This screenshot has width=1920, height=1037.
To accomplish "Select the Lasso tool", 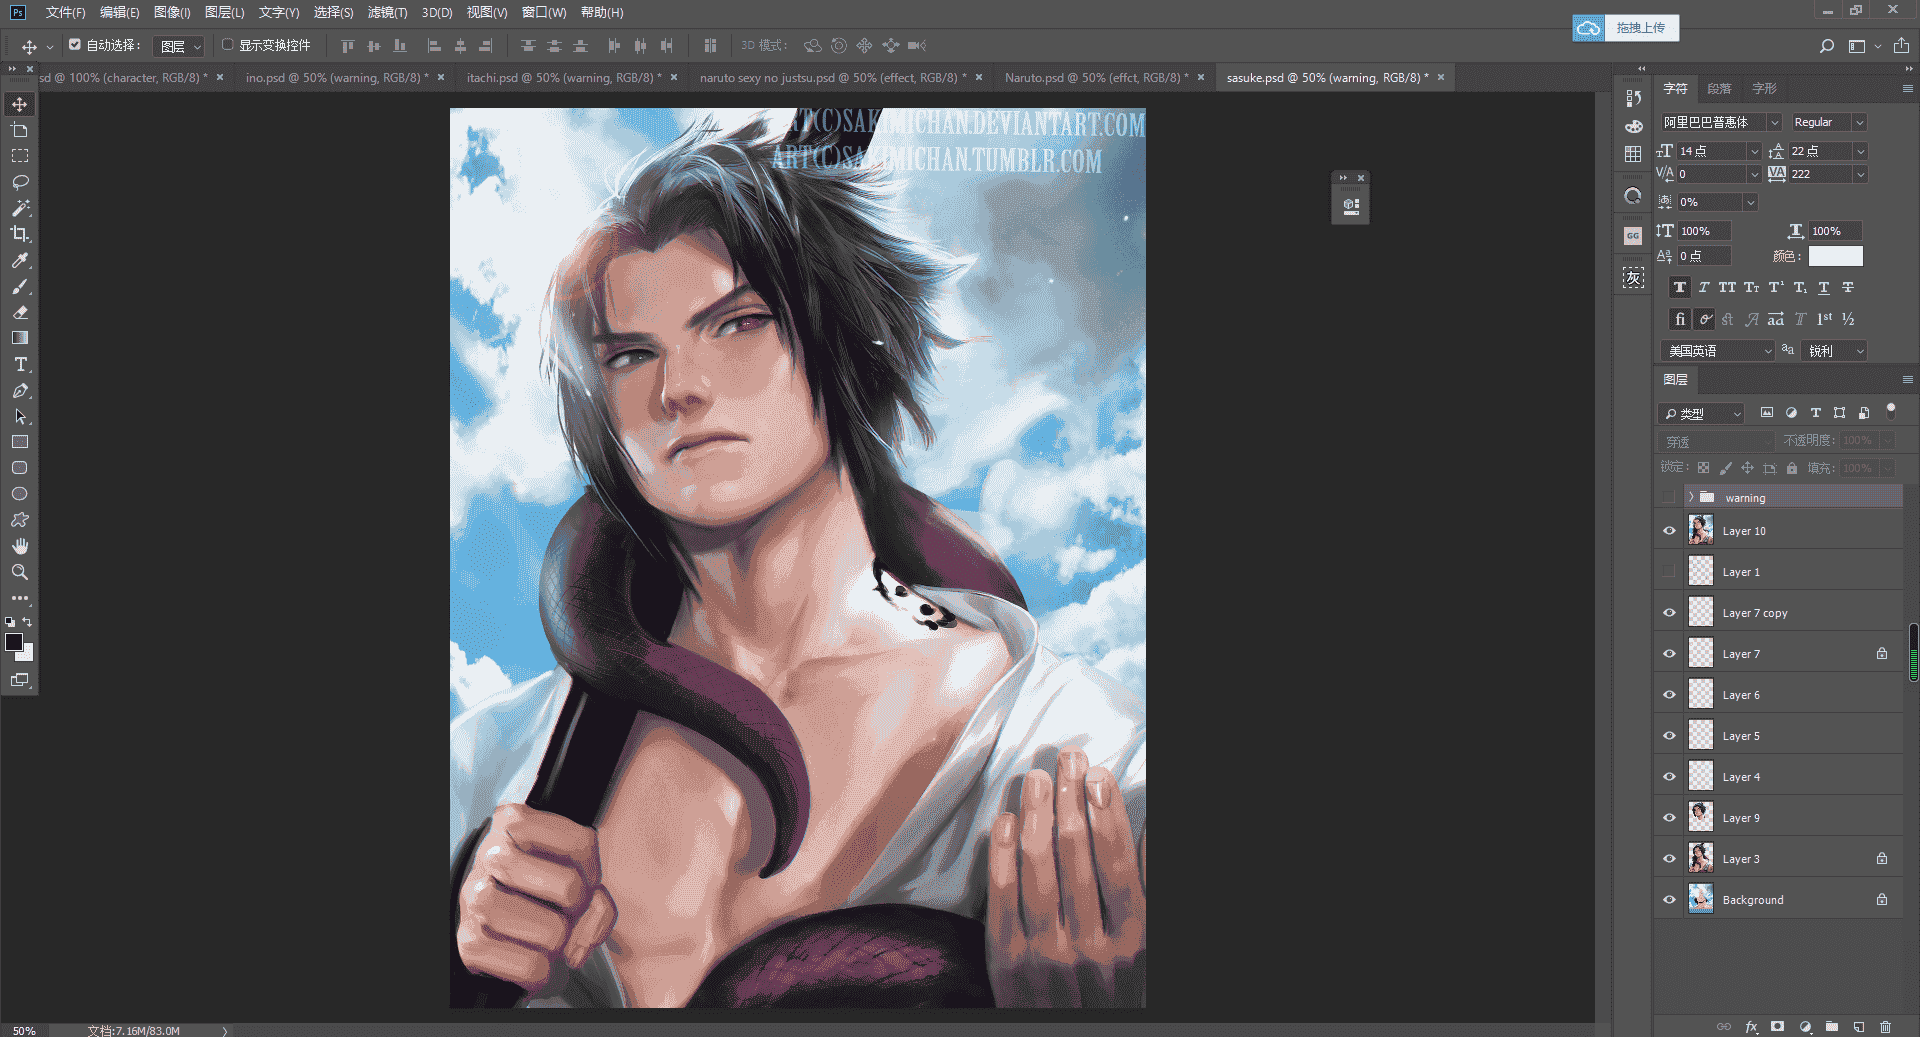I will (19, 182).
